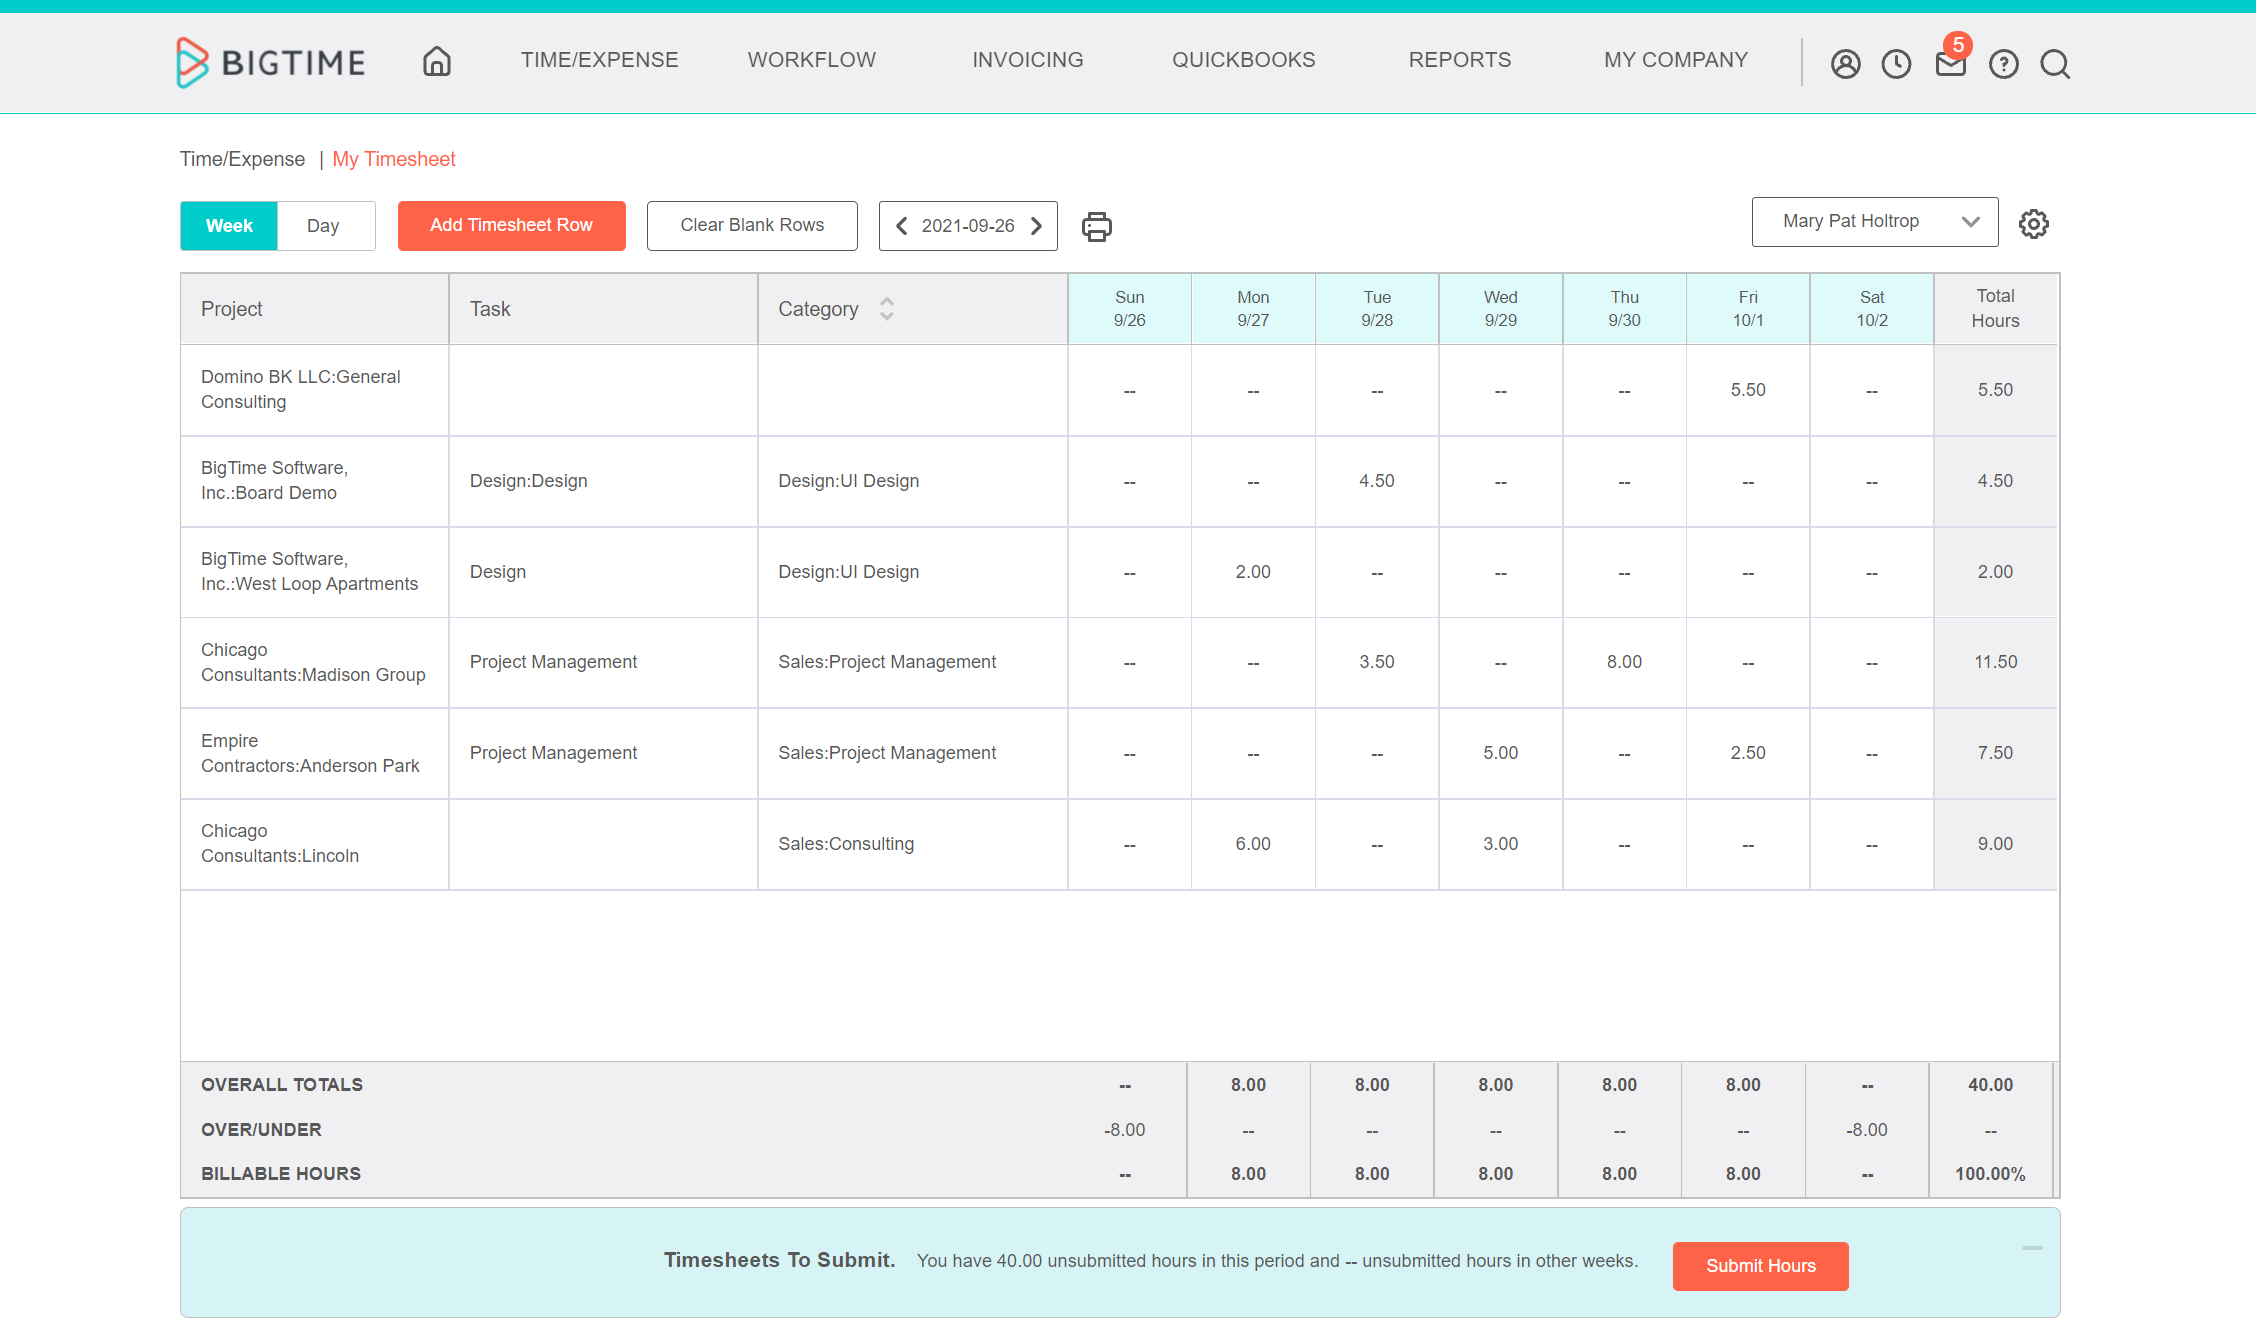Open the MY COMPANY menu
This screenshot has height=1318, width=2256.
click(1676, 60)
